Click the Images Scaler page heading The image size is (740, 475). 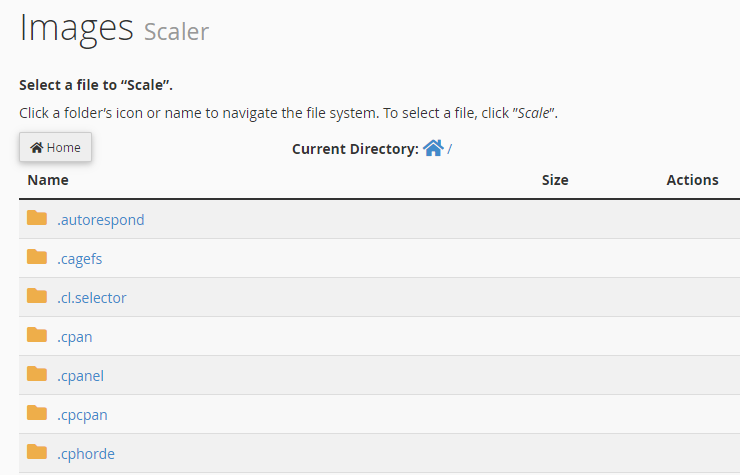tap(114, 28)
